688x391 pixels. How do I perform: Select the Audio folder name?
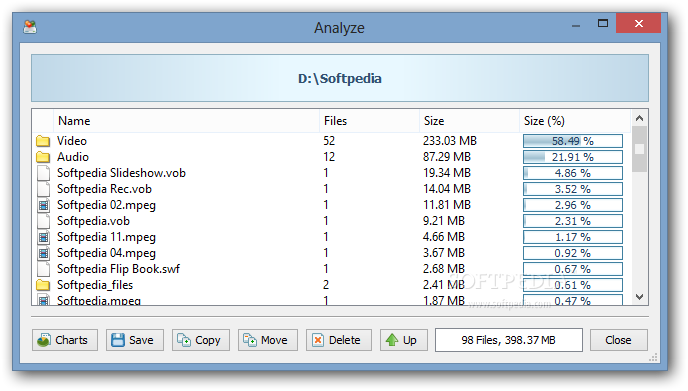coord(73,157)
